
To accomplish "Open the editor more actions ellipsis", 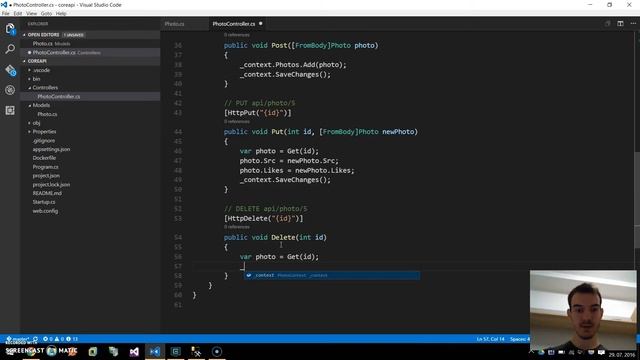I will click(633, 24).
